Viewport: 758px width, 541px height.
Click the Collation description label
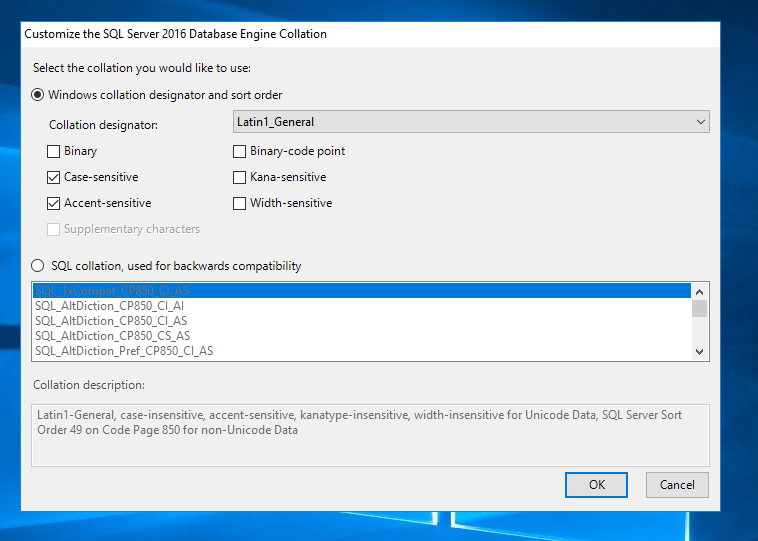click(x=89, y=385)
